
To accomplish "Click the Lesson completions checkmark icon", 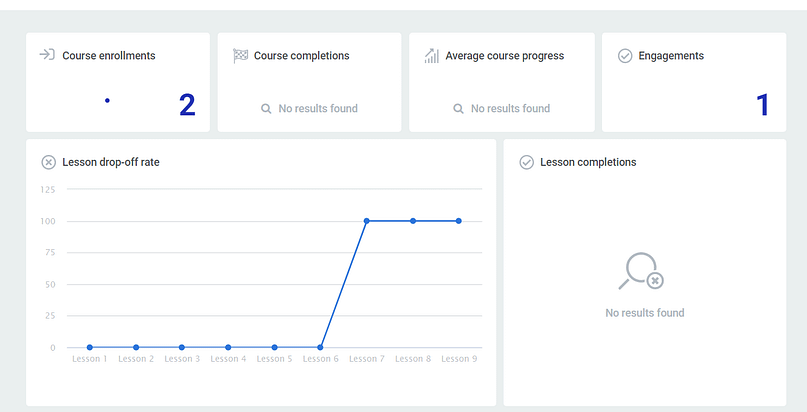I will click(527, 163).
